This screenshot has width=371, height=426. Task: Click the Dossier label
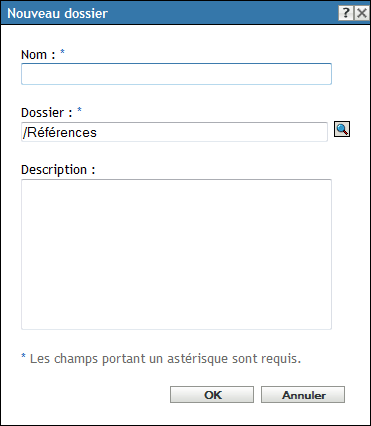[x=47, y=113]
